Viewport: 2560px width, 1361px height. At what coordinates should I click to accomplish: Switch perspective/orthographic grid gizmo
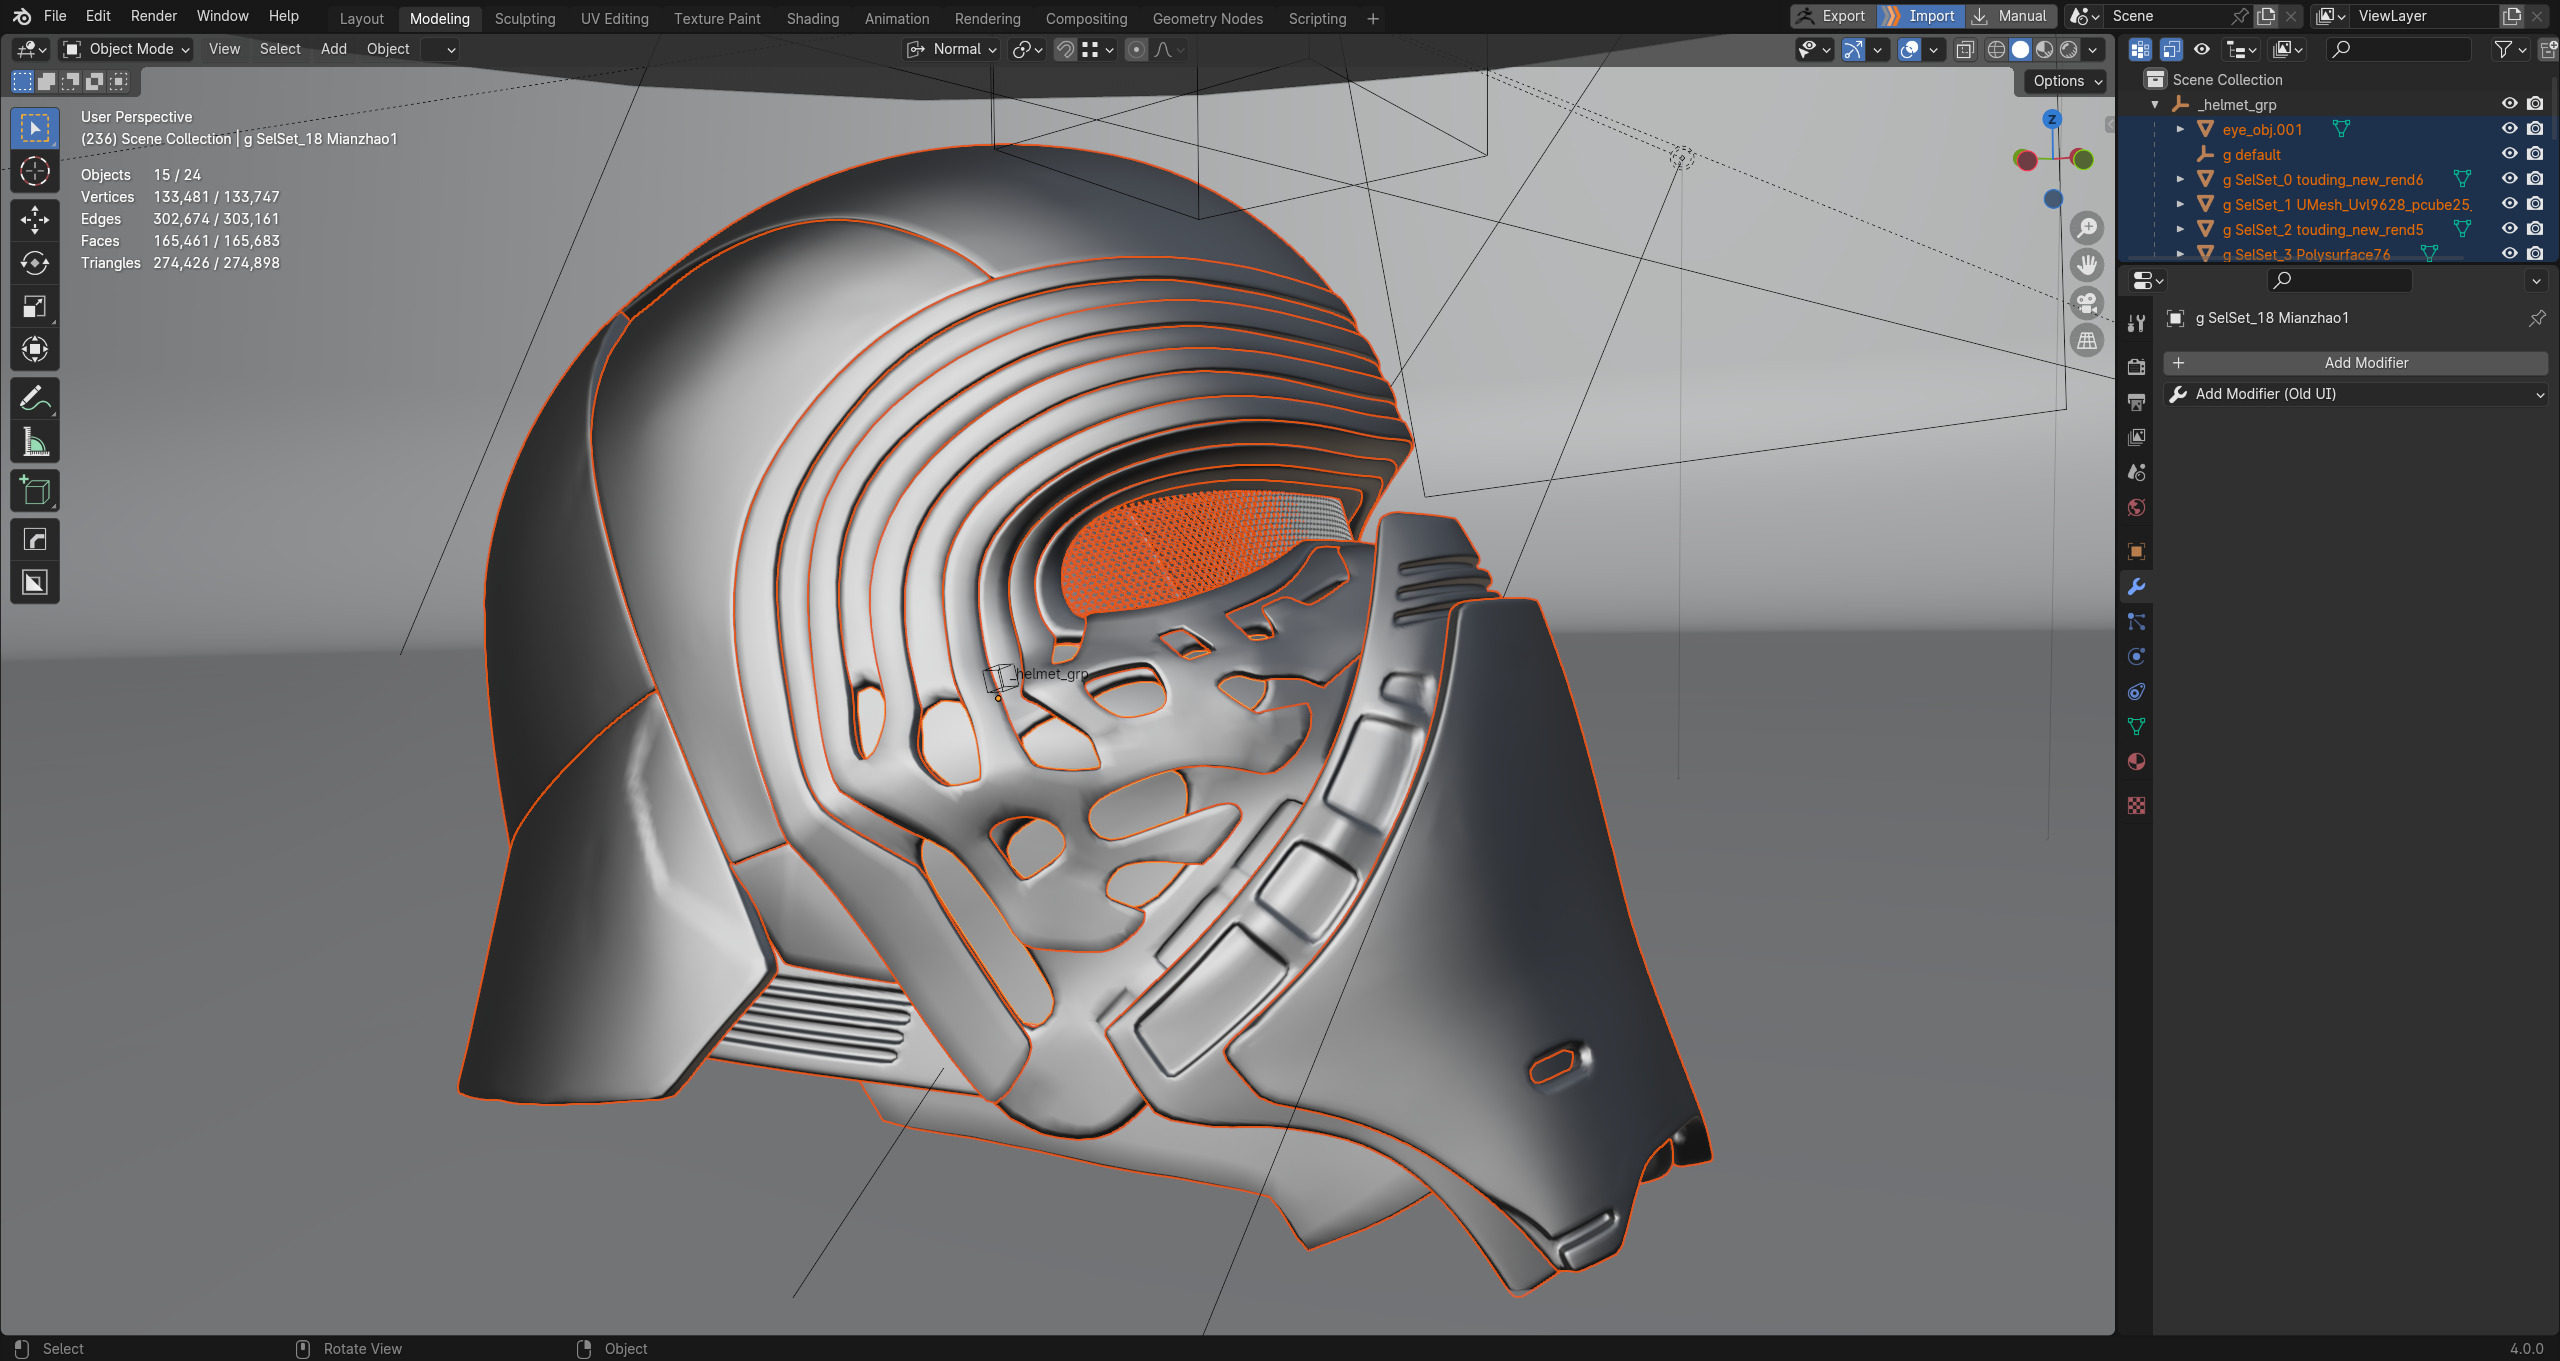tap(2087, 341)
